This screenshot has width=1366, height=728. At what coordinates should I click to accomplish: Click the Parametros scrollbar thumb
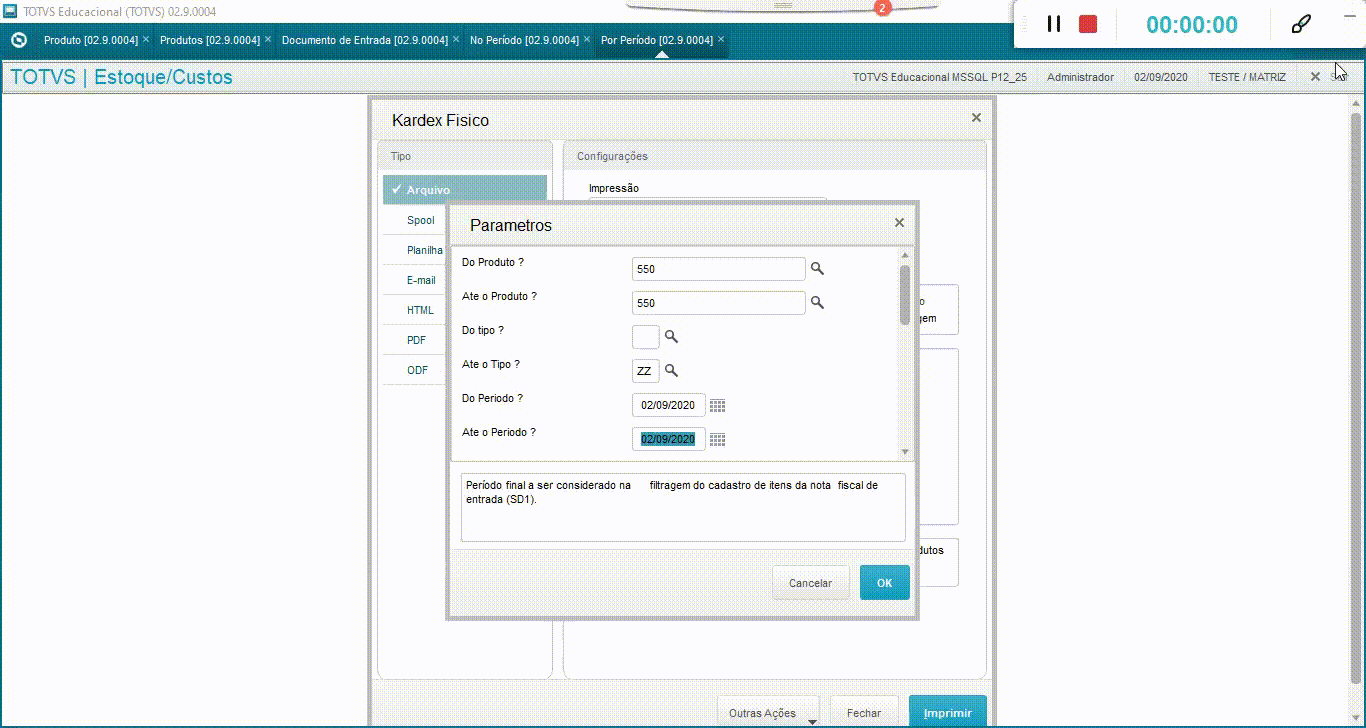click(x=905, y=294)
